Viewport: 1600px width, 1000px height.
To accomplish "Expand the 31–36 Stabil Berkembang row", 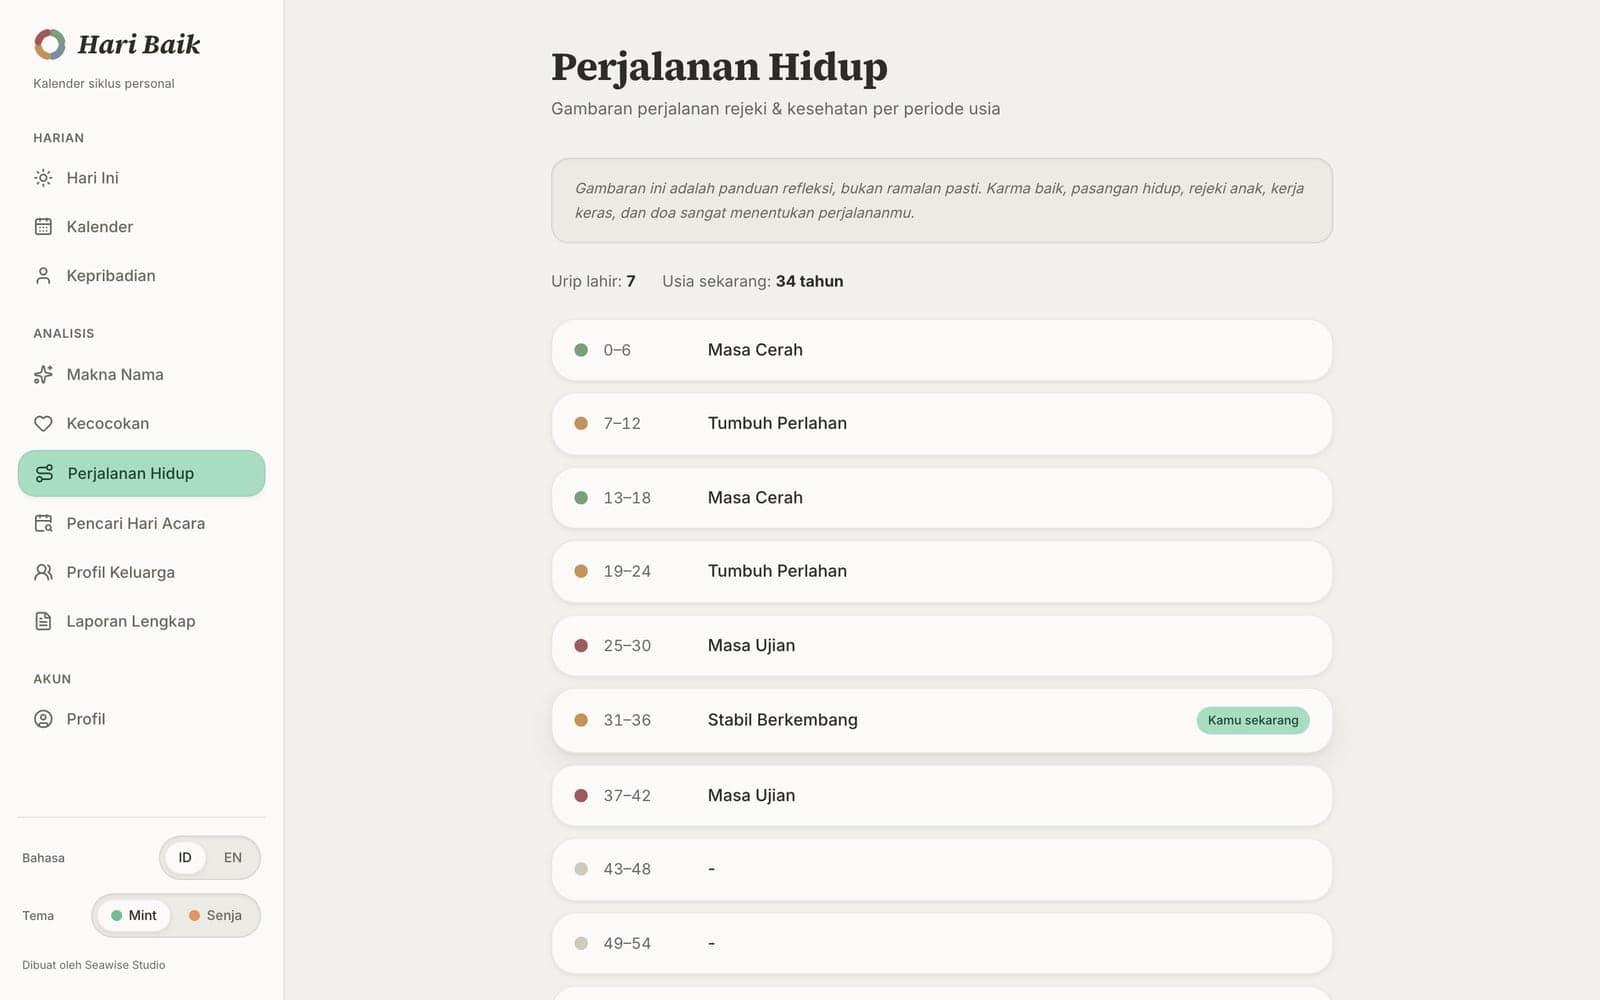I will click(941, 720).
